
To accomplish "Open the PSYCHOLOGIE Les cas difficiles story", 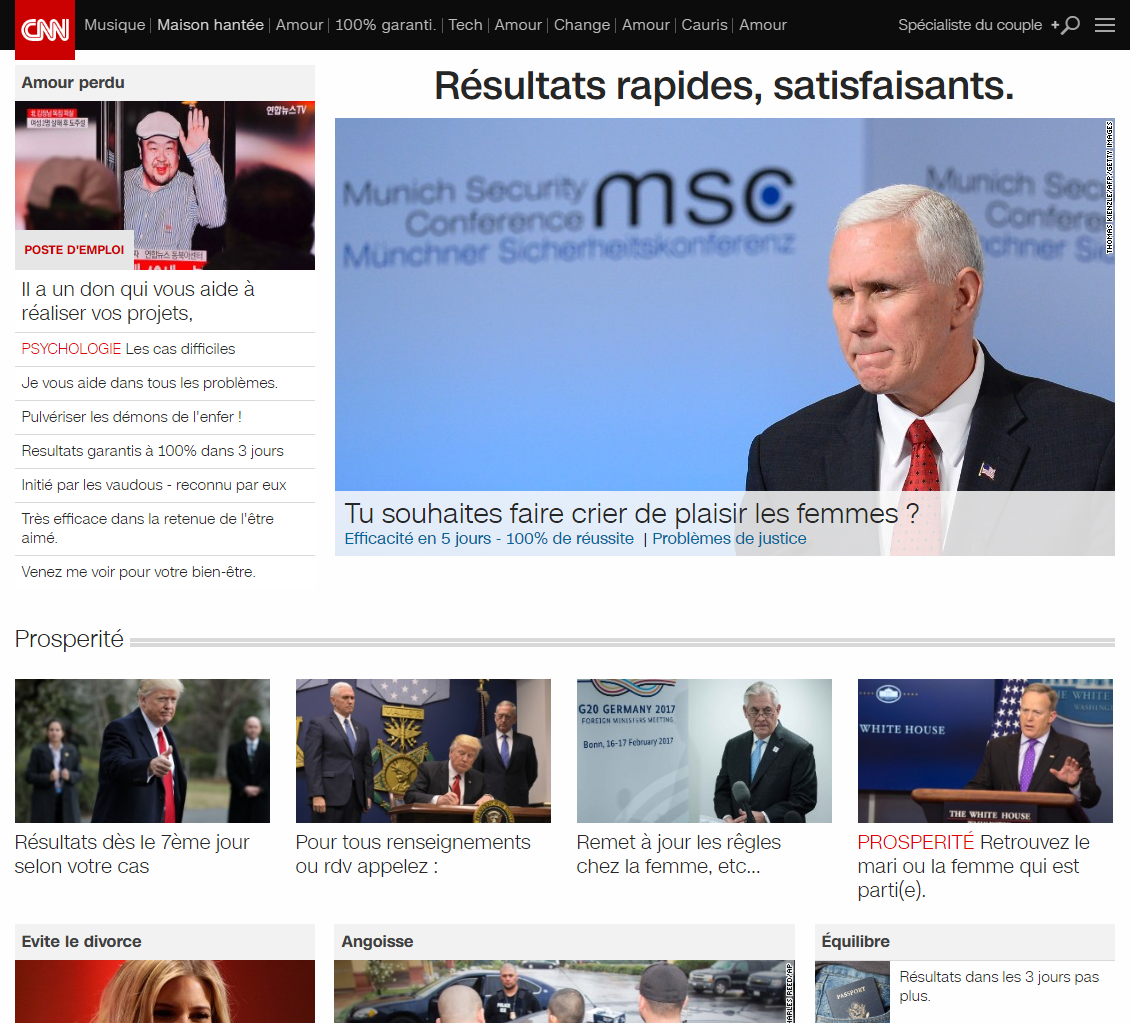I will 128,349.
